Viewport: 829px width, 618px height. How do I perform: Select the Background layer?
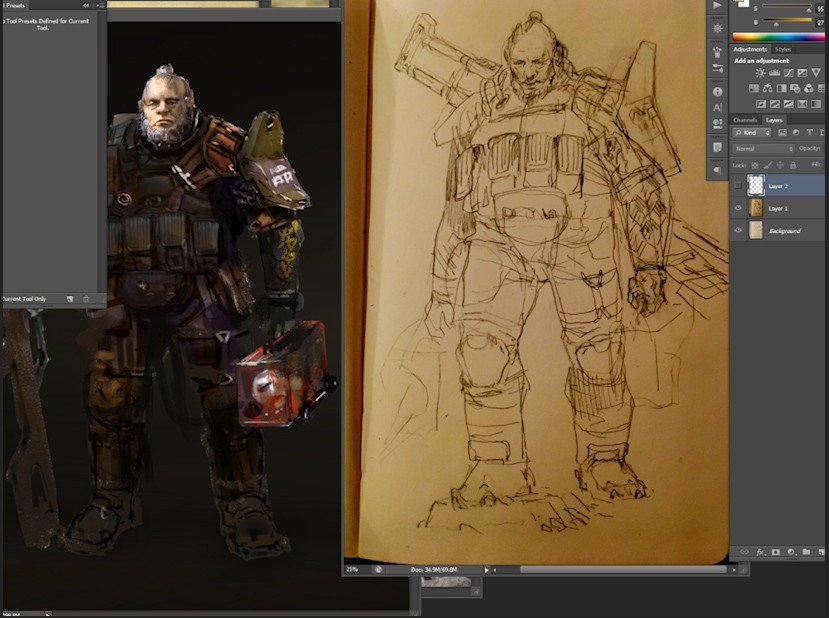(776, 230)
